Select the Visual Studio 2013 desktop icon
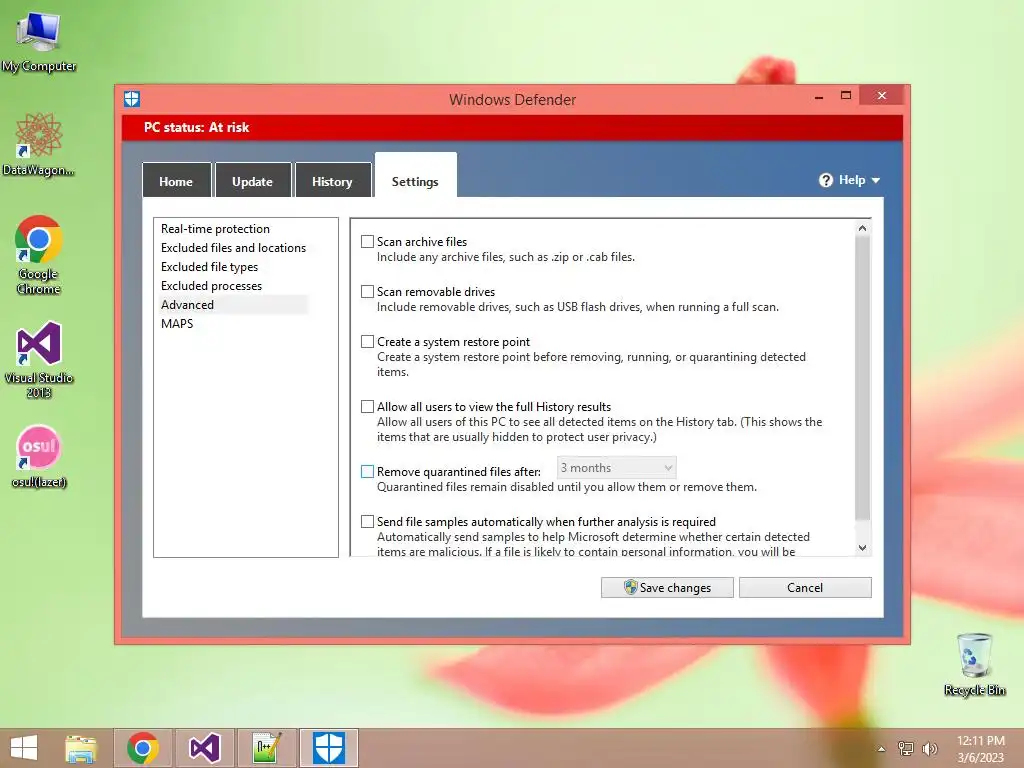This screenshot has height=768, width=1024. pyautogui.click(x=39, y=359)
